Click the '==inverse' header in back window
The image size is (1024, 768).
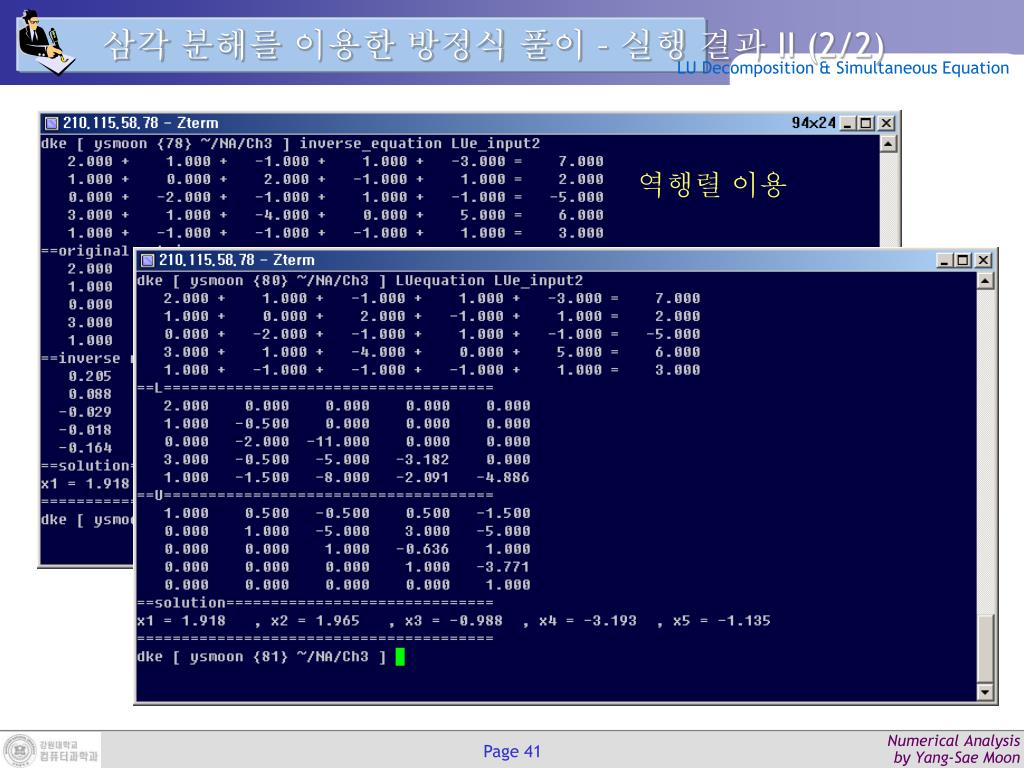[x=80, y=359]
